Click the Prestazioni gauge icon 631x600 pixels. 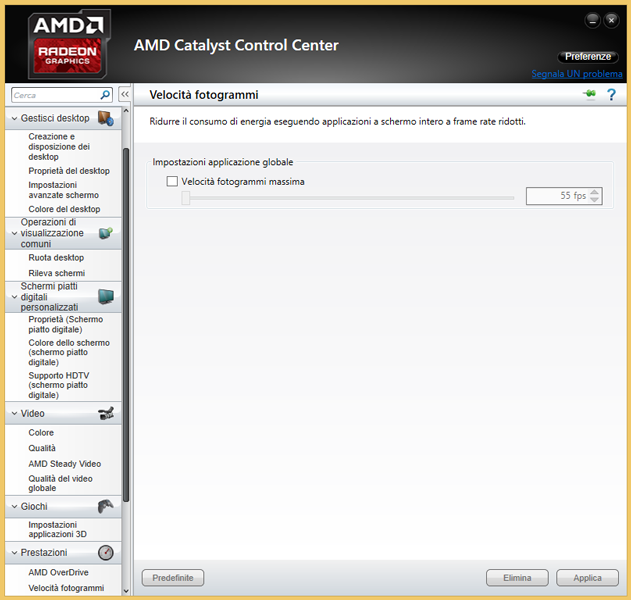106,553
